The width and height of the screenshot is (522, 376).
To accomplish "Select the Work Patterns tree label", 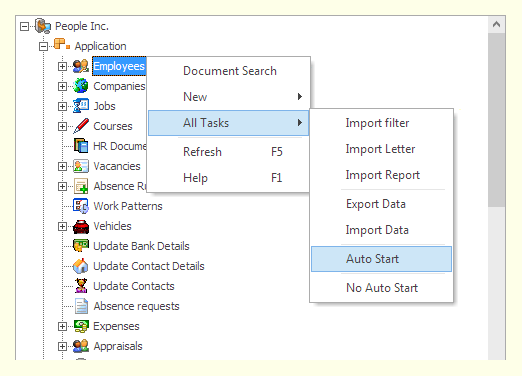I will tap(128, 206).
